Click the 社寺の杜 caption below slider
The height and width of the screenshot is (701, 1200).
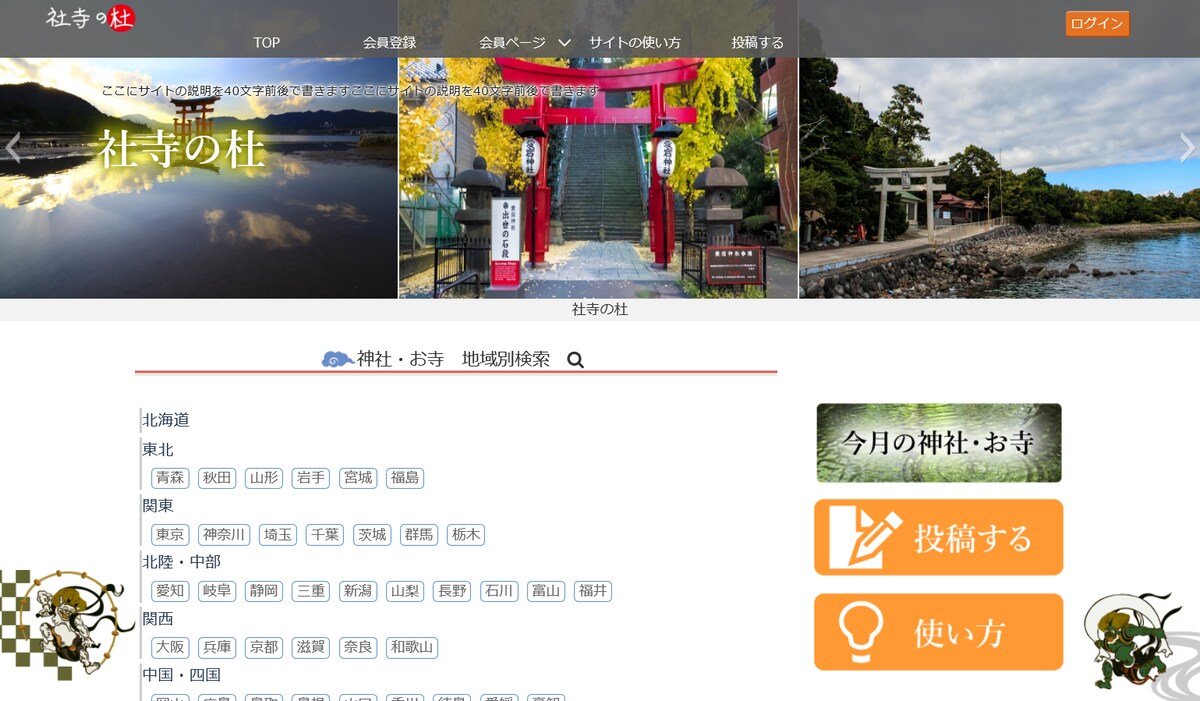(x=600, y=310)
